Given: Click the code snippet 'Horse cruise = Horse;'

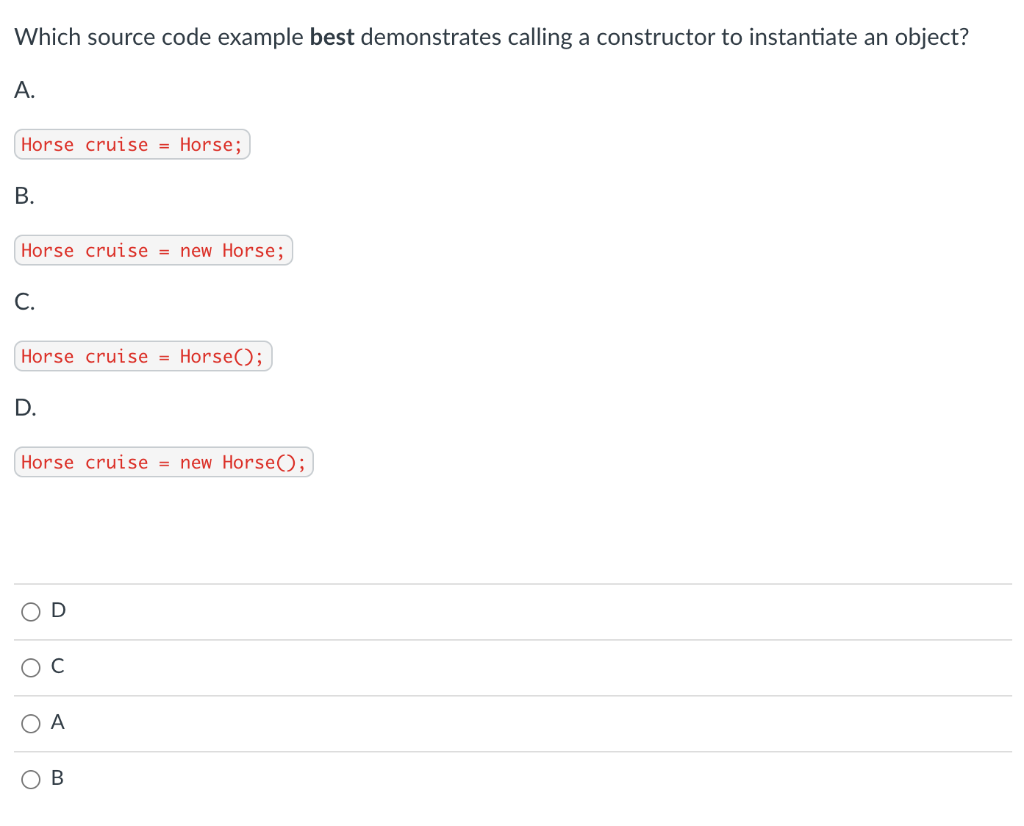Looking at the screenshot, I should pos(131,144).
